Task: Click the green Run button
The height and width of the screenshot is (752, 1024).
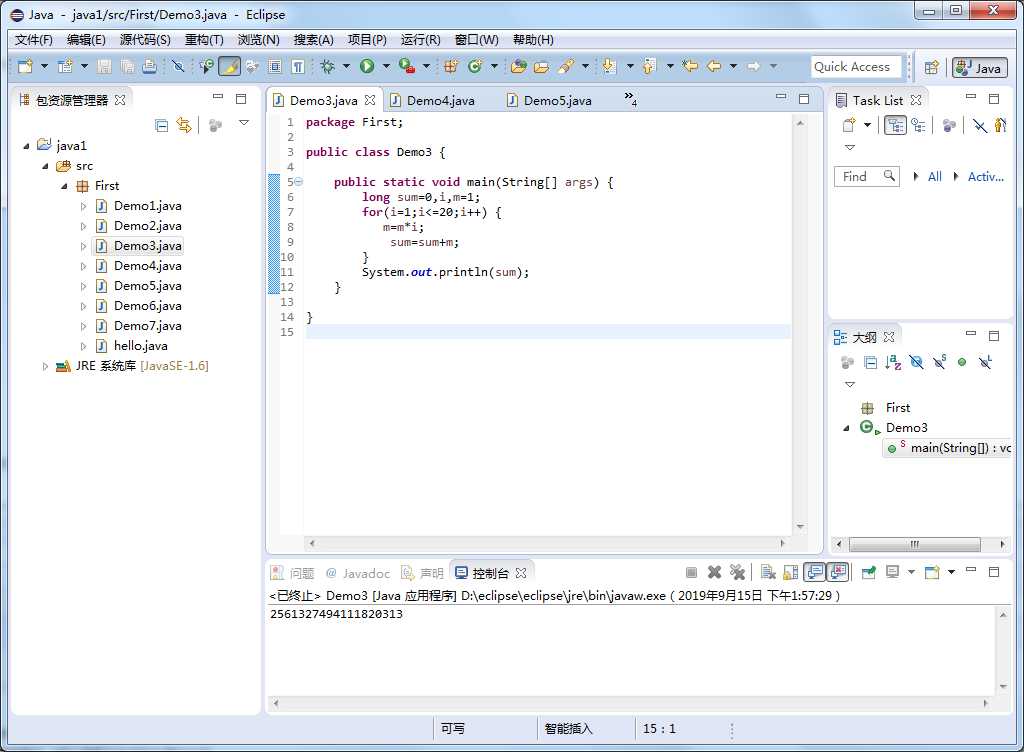Action: (367, 66)
